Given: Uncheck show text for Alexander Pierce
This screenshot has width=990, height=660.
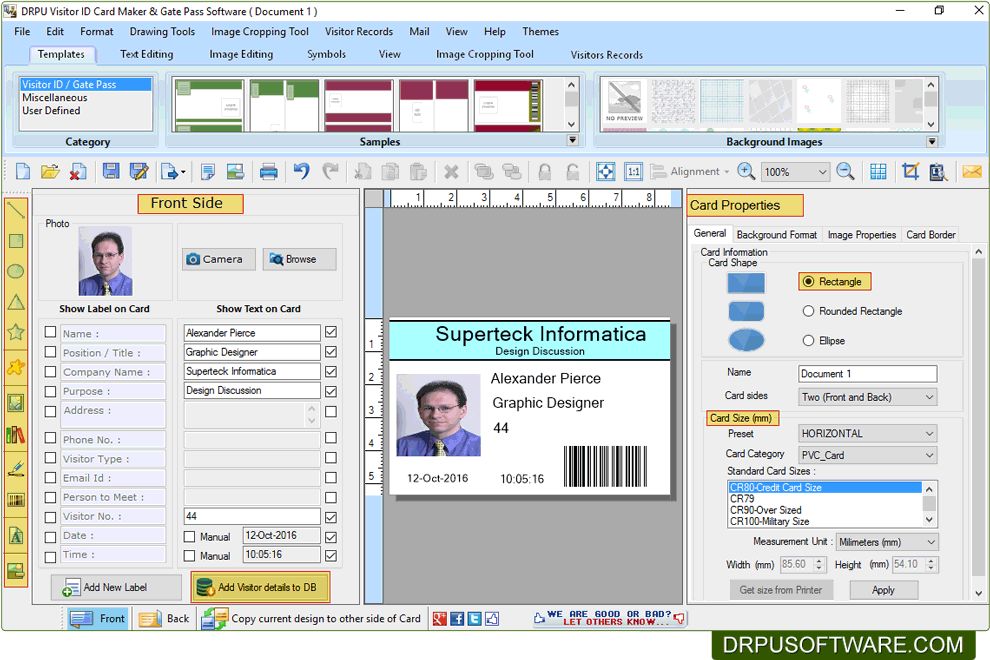Looking at the screenshot, I should [x=331, y=332].
